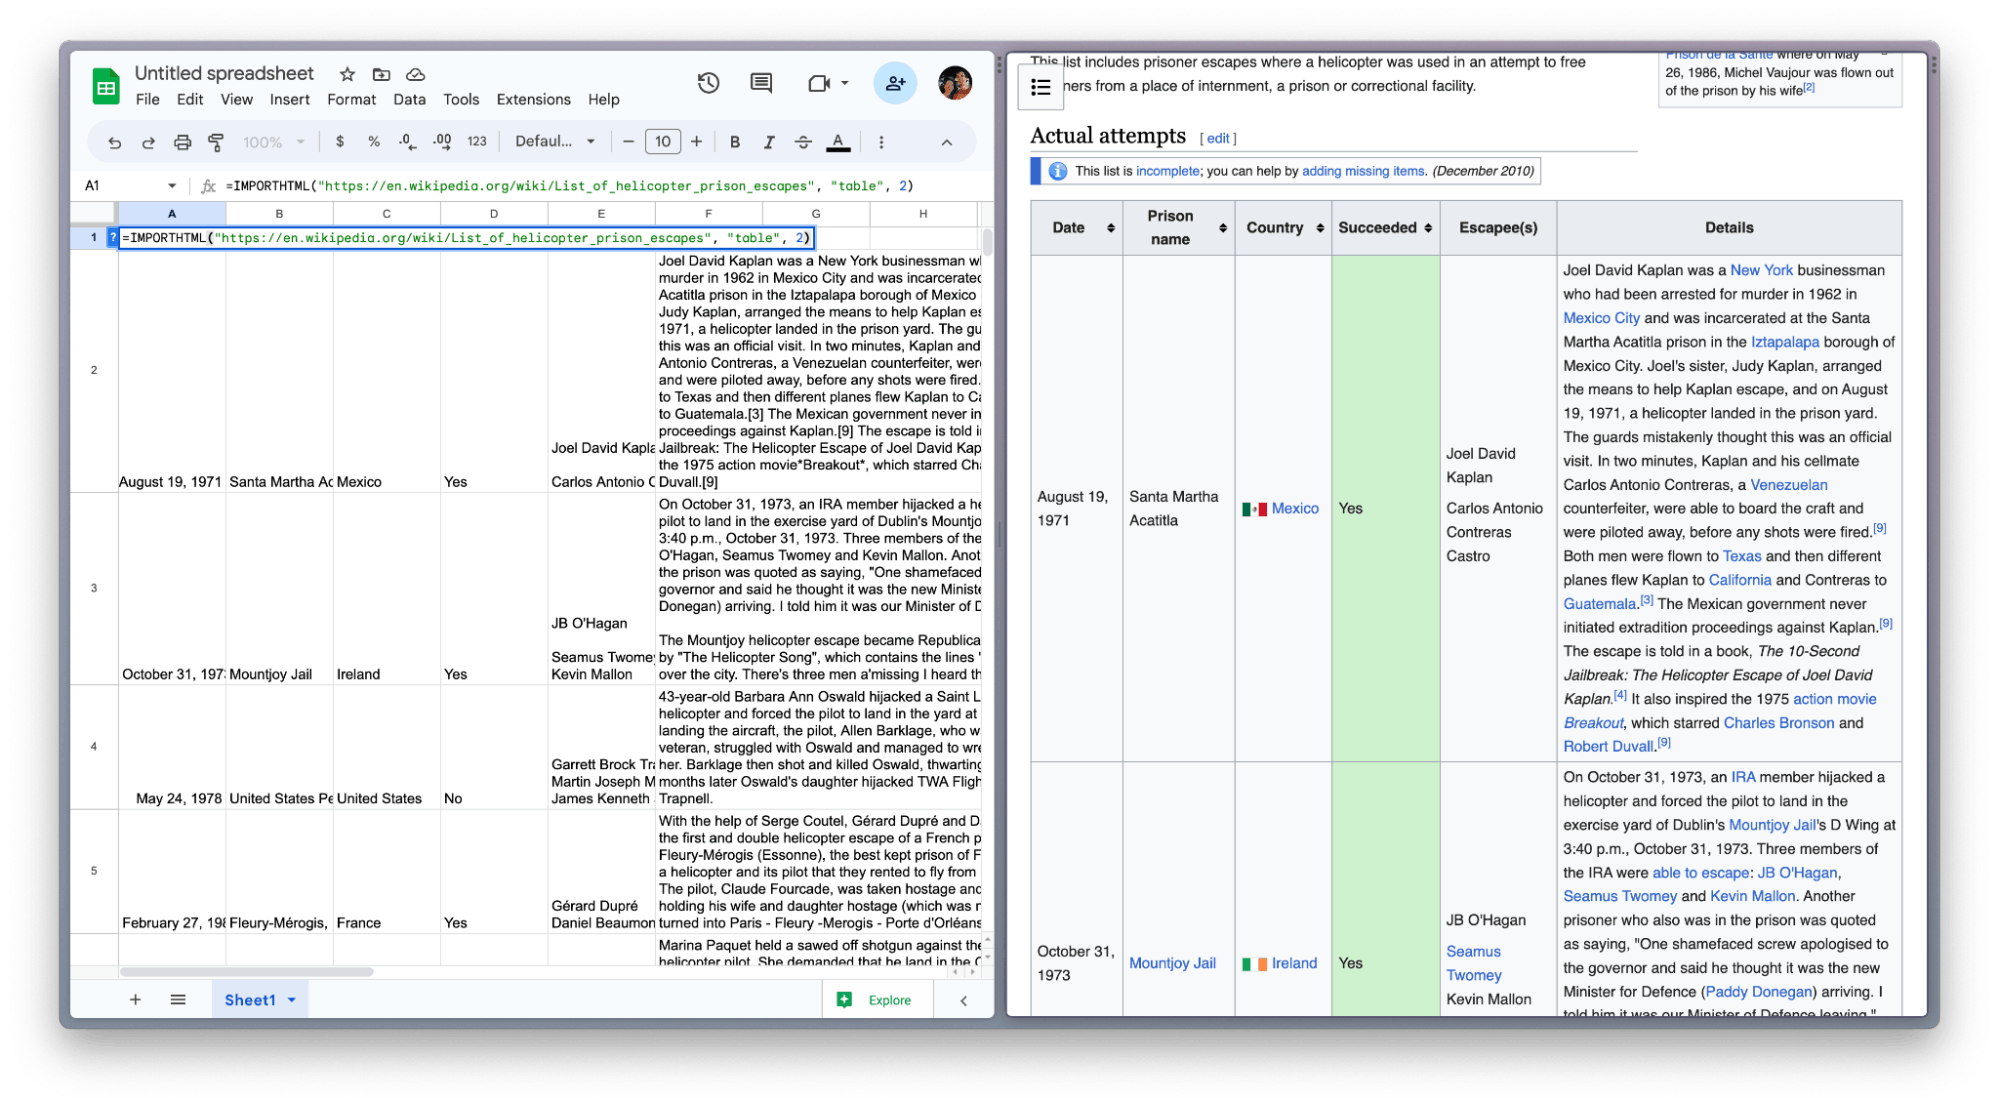Collapse side panel with left chevron
This screenshot has height=1108, width=1999.
(963, 1000)
